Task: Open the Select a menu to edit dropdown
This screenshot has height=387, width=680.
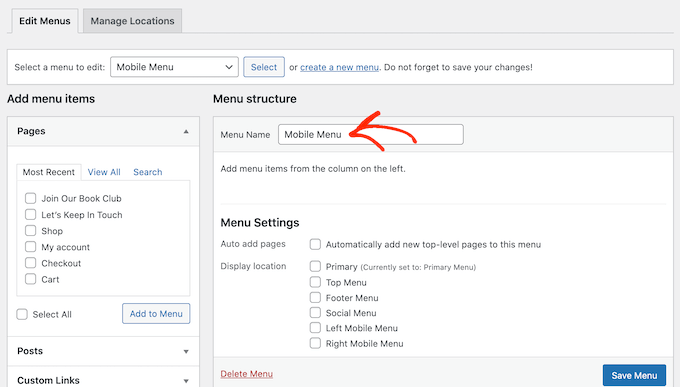Action: [174, 67]
